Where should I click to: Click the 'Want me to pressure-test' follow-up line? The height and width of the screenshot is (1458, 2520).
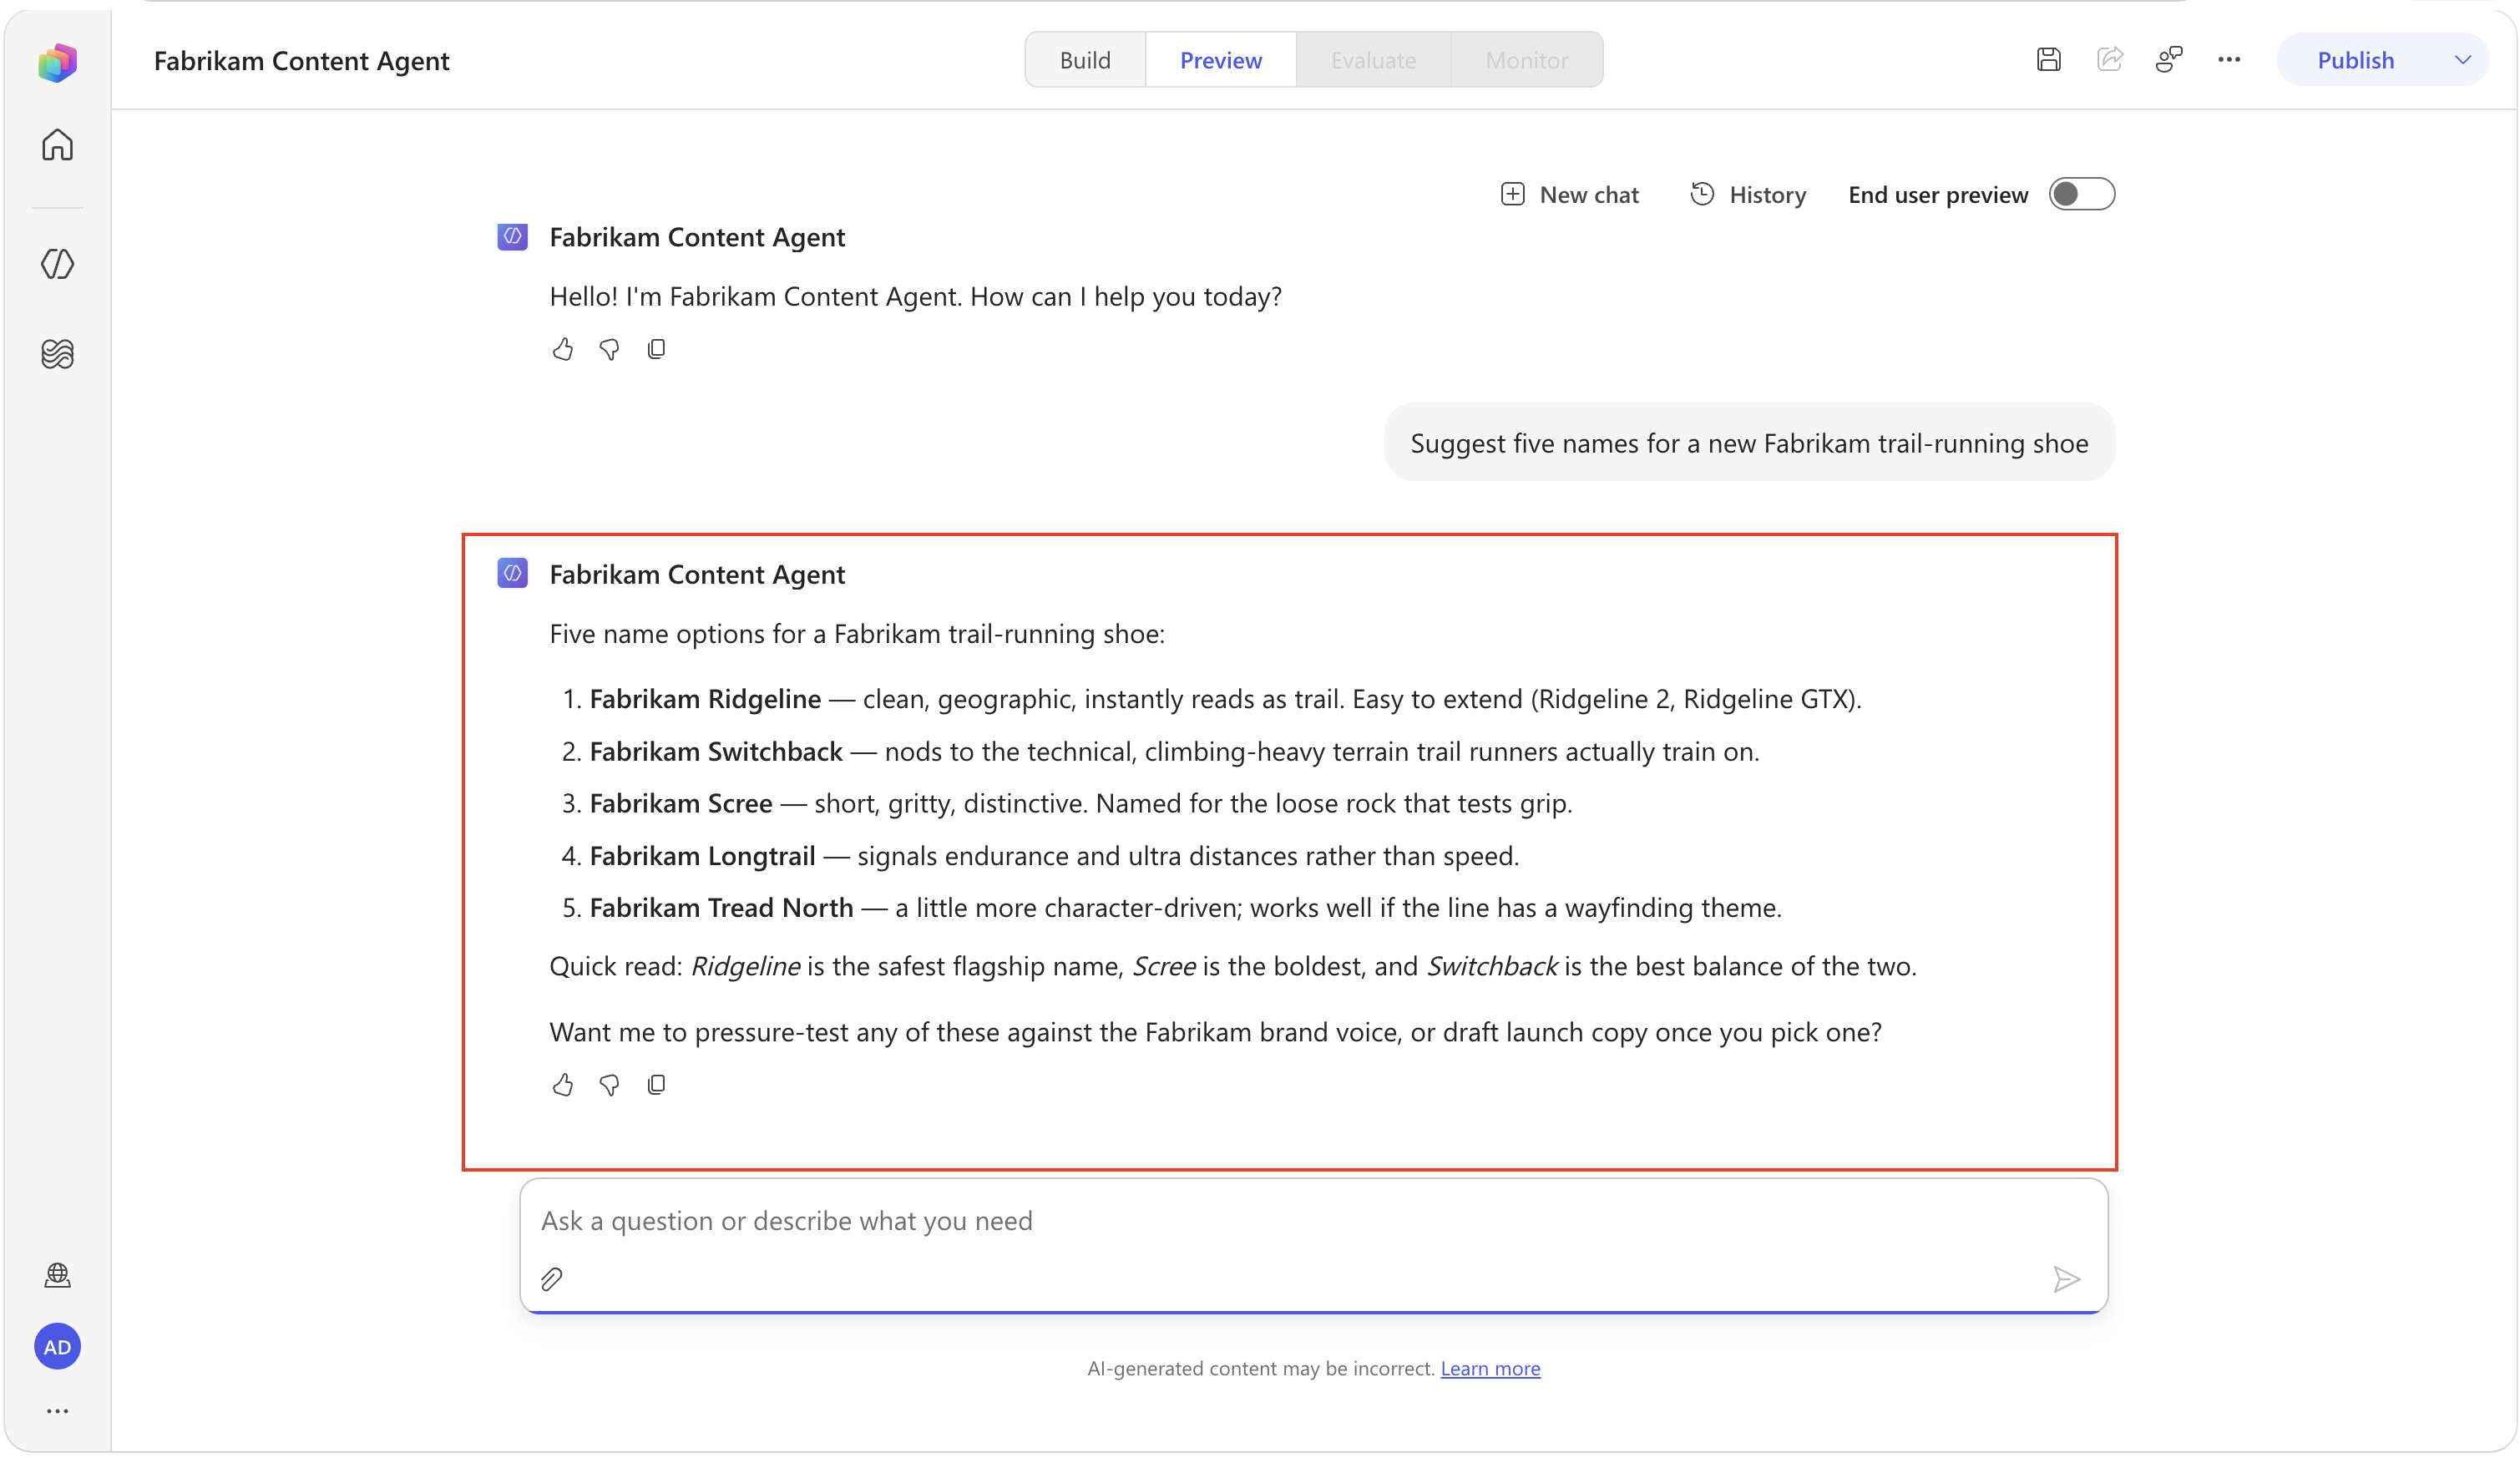coord(1215,1032)
